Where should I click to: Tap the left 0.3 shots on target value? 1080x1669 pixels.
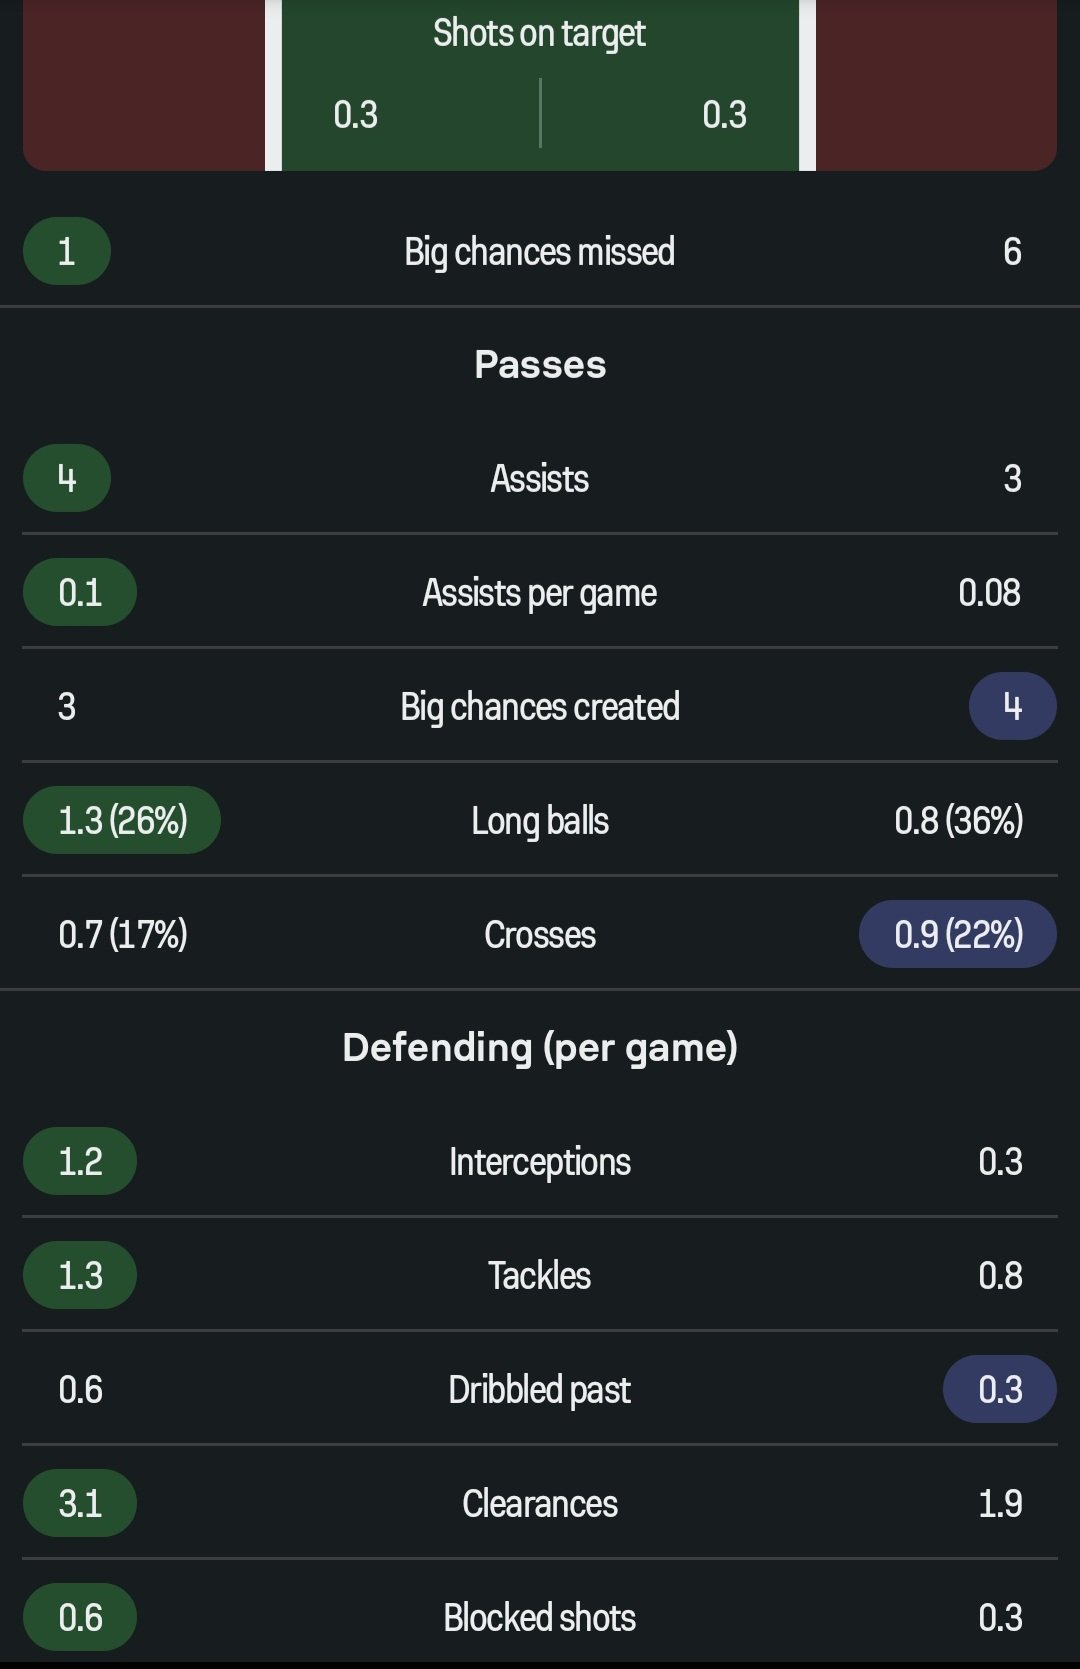356,115
